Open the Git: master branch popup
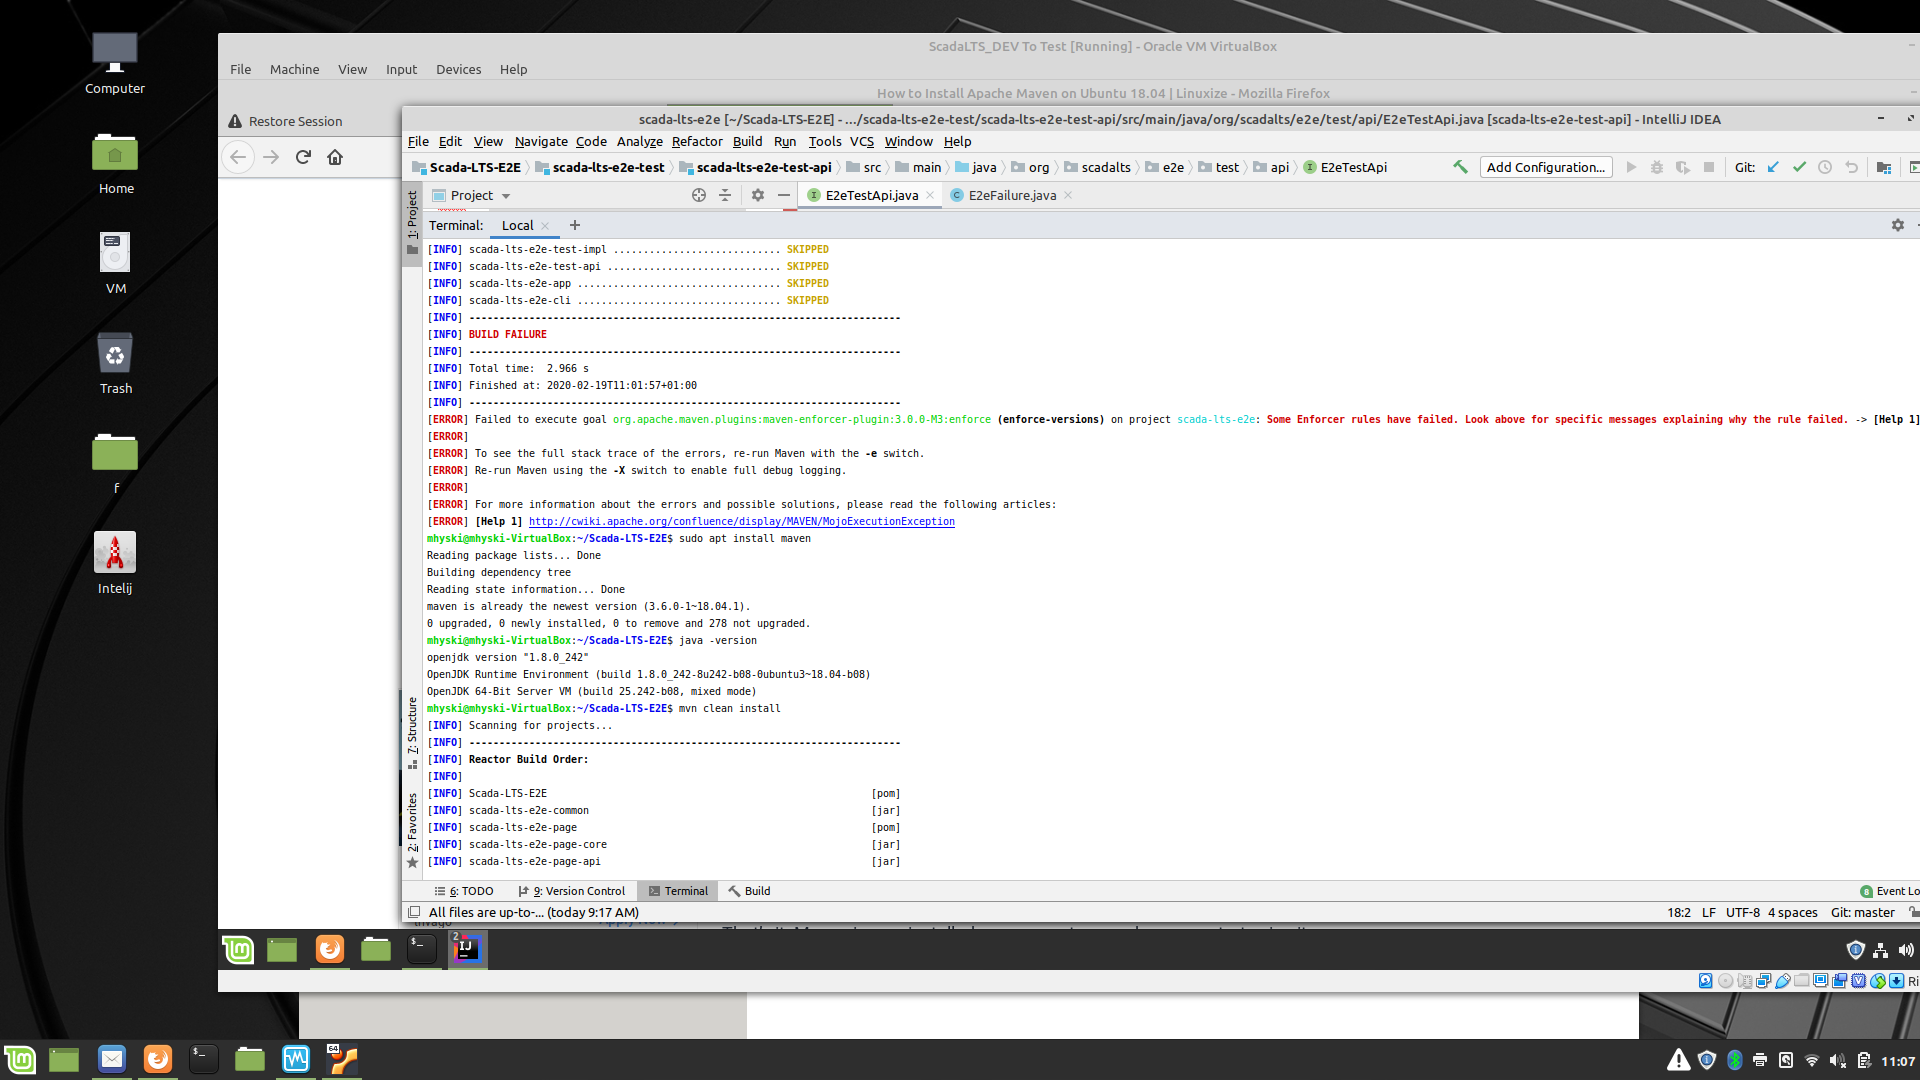The image size is (1920, 1080). click(x=1860, y=912)
